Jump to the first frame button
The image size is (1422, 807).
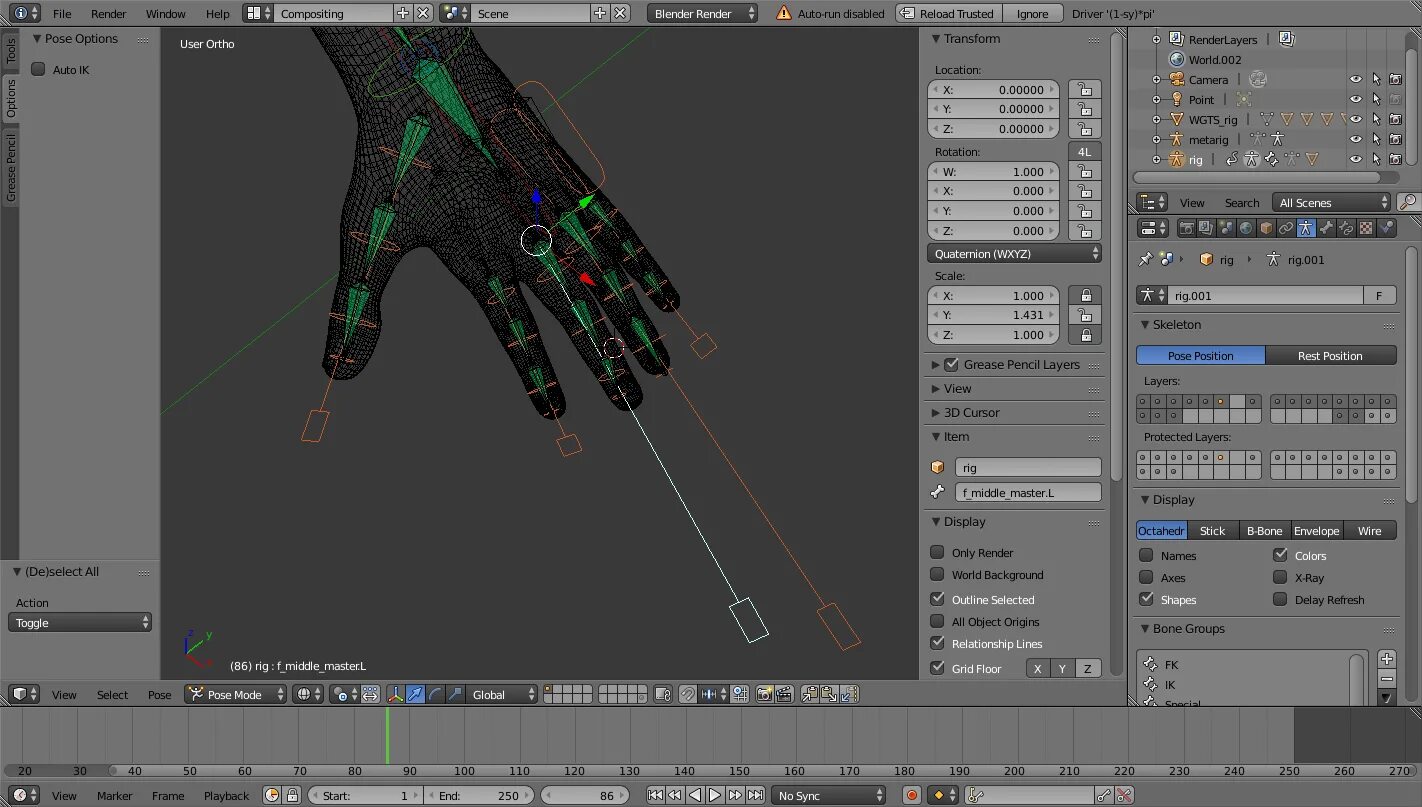[x=654, y=796]
